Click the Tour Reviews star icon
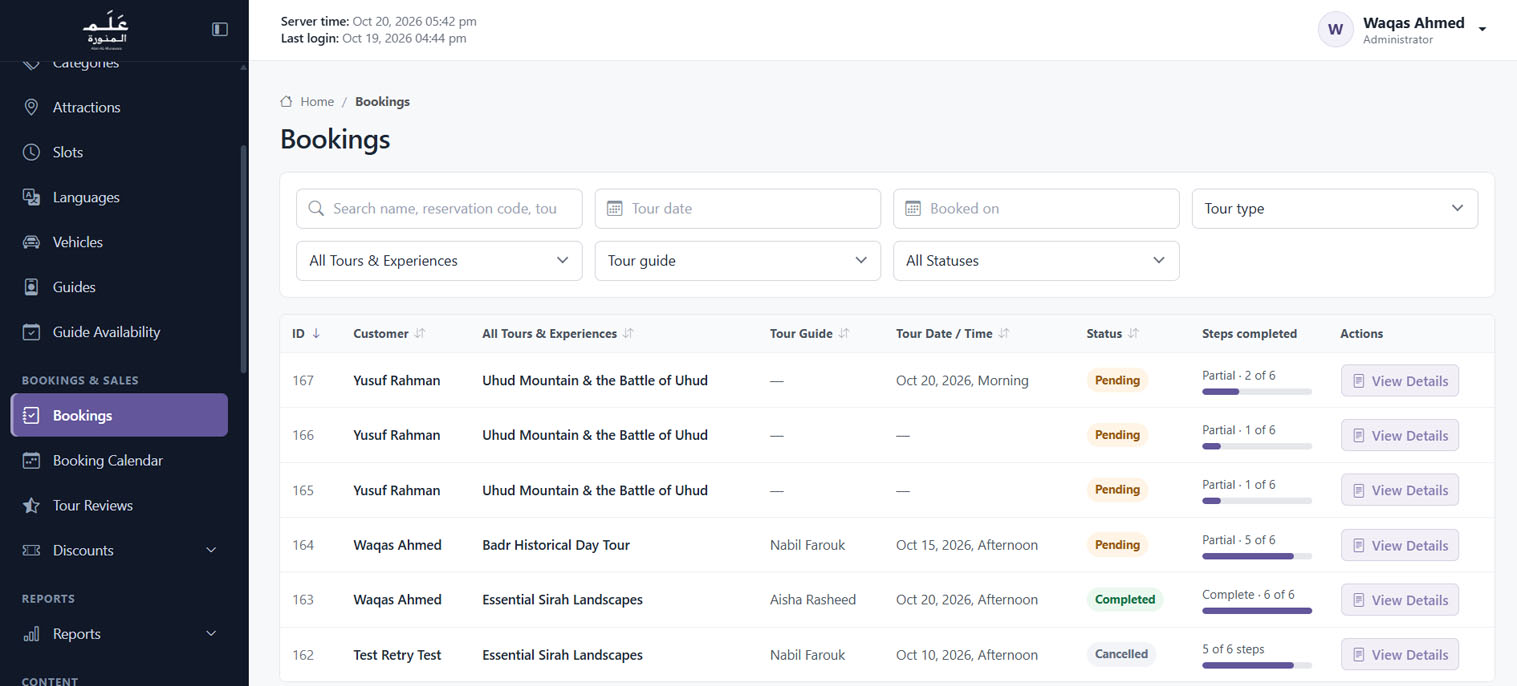 [31, 505]
